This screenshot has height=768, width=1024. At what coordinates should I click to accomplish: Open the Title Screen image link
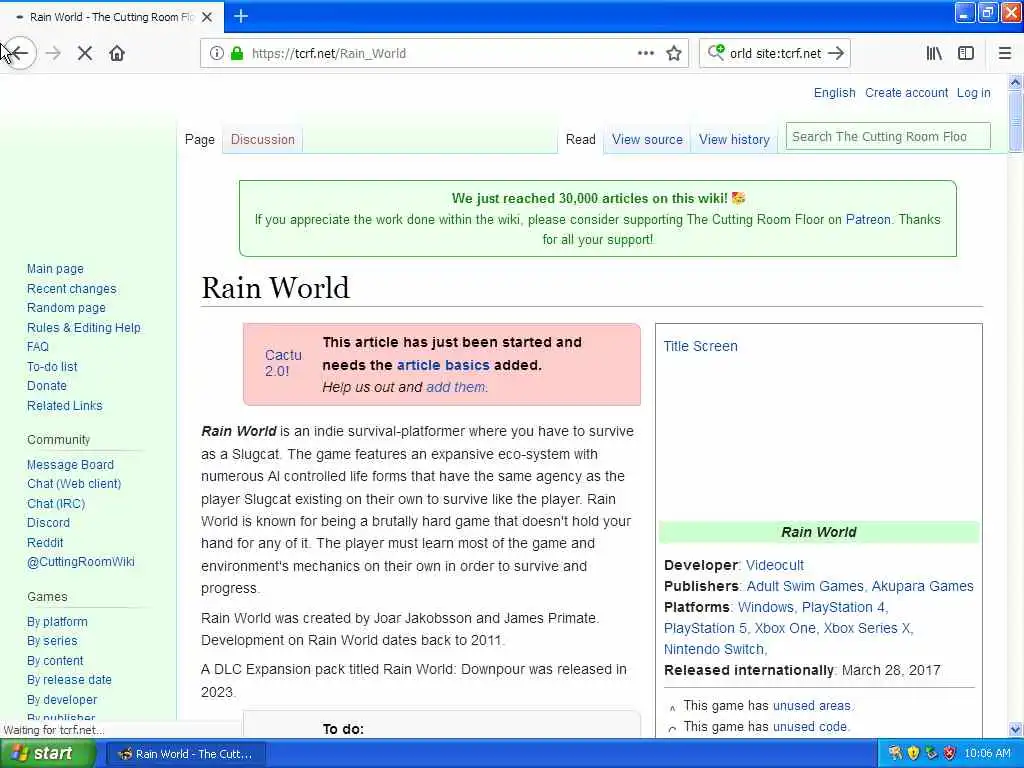click(700, 346)
